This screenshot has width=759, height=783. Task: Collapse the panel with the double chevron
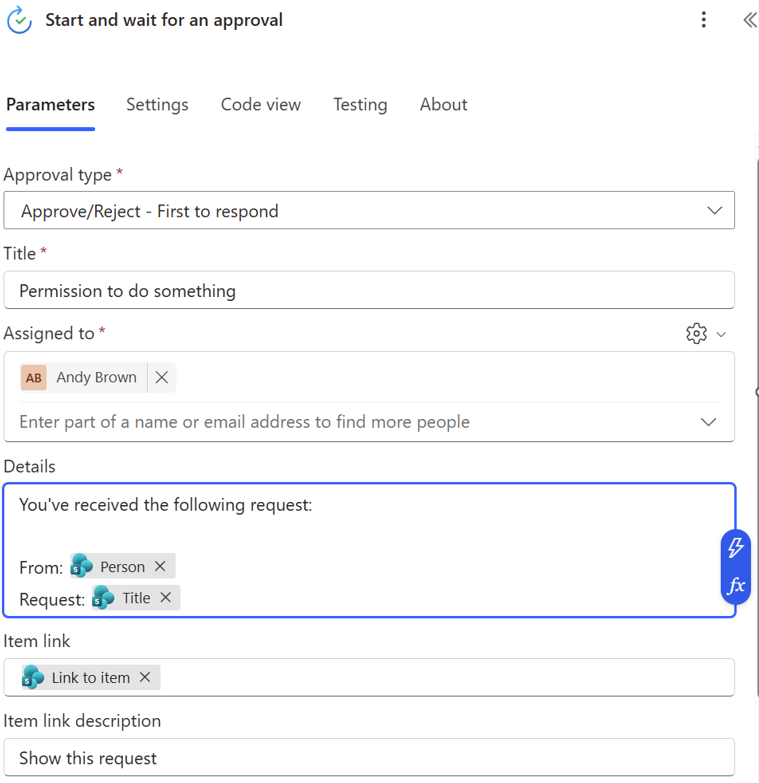[750, 20]
